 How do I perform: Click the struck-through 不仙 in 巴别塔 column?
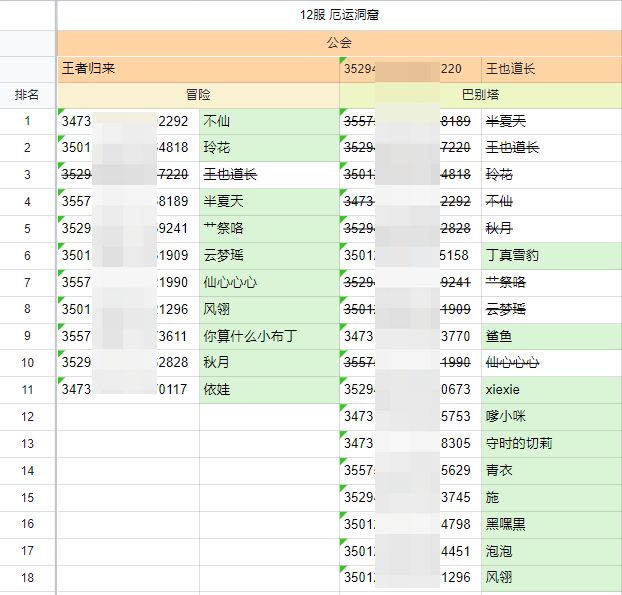pyautogui.click(x=551, y=202)
